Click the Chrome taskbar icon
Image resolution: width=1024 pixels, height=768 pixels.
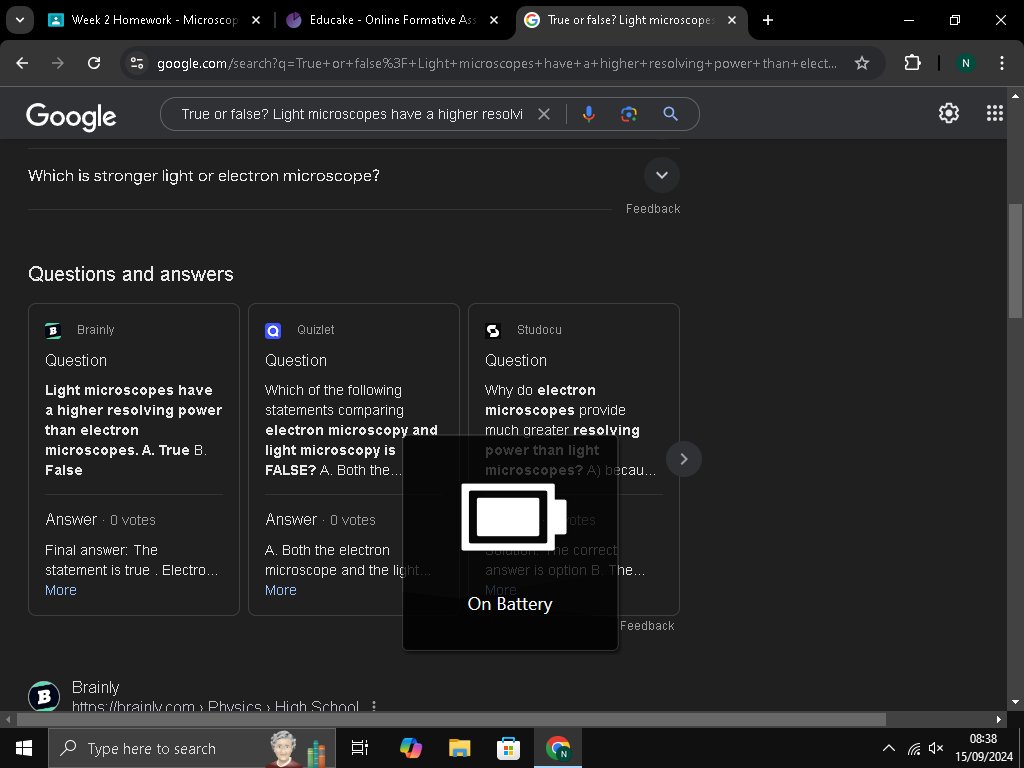(558, 748)
